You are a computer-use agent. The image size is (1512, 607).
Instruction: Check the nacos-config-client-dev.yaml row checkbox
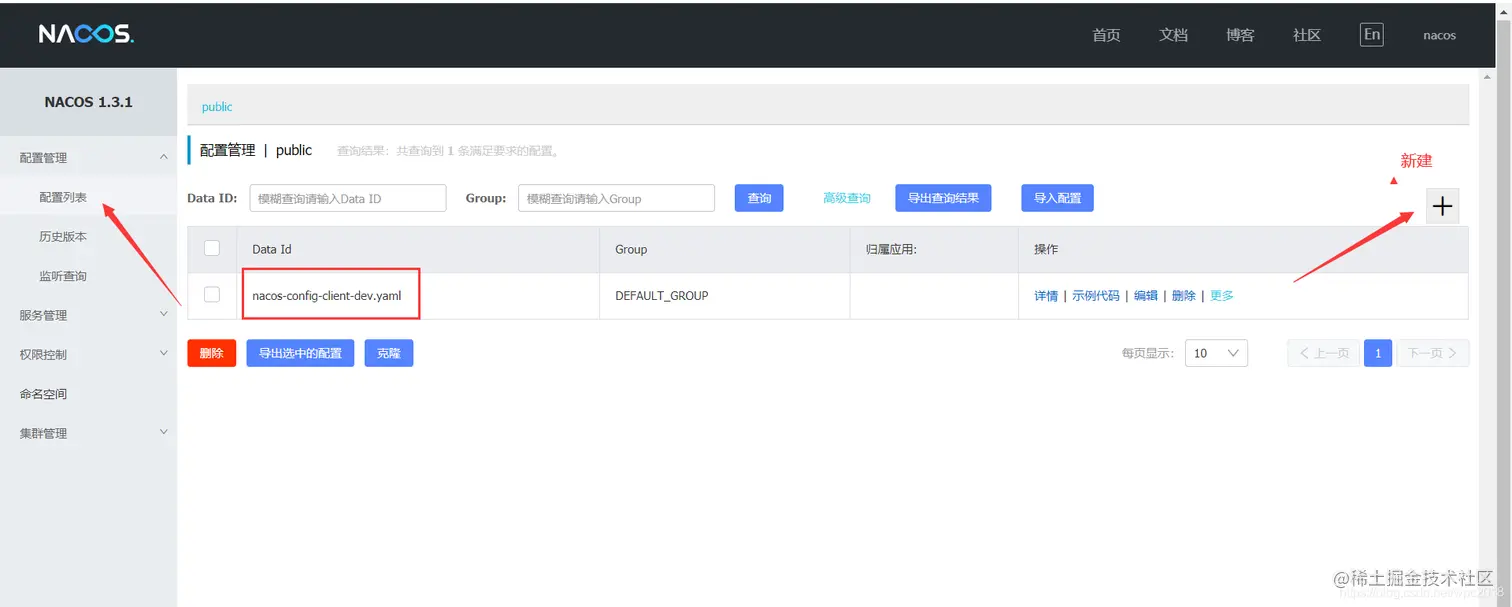pos(212,294)
